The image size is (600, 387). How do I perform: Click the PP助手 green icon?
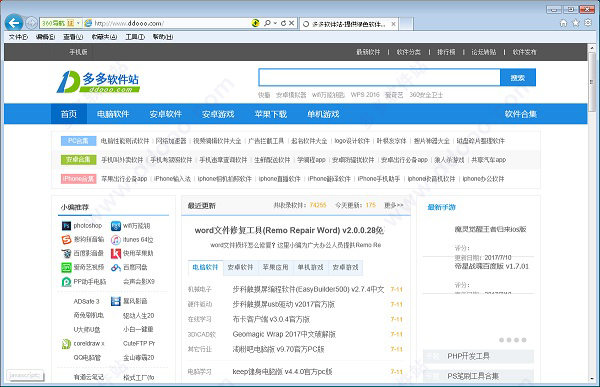(x=66, y=282)
